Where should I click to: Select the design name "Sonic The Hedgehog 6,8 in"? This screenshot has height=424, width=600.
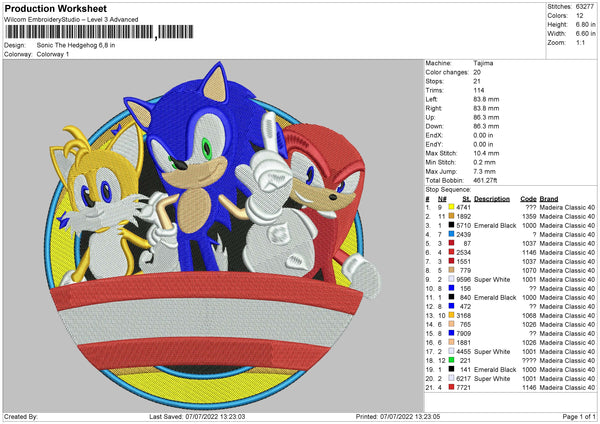(76, 45)
